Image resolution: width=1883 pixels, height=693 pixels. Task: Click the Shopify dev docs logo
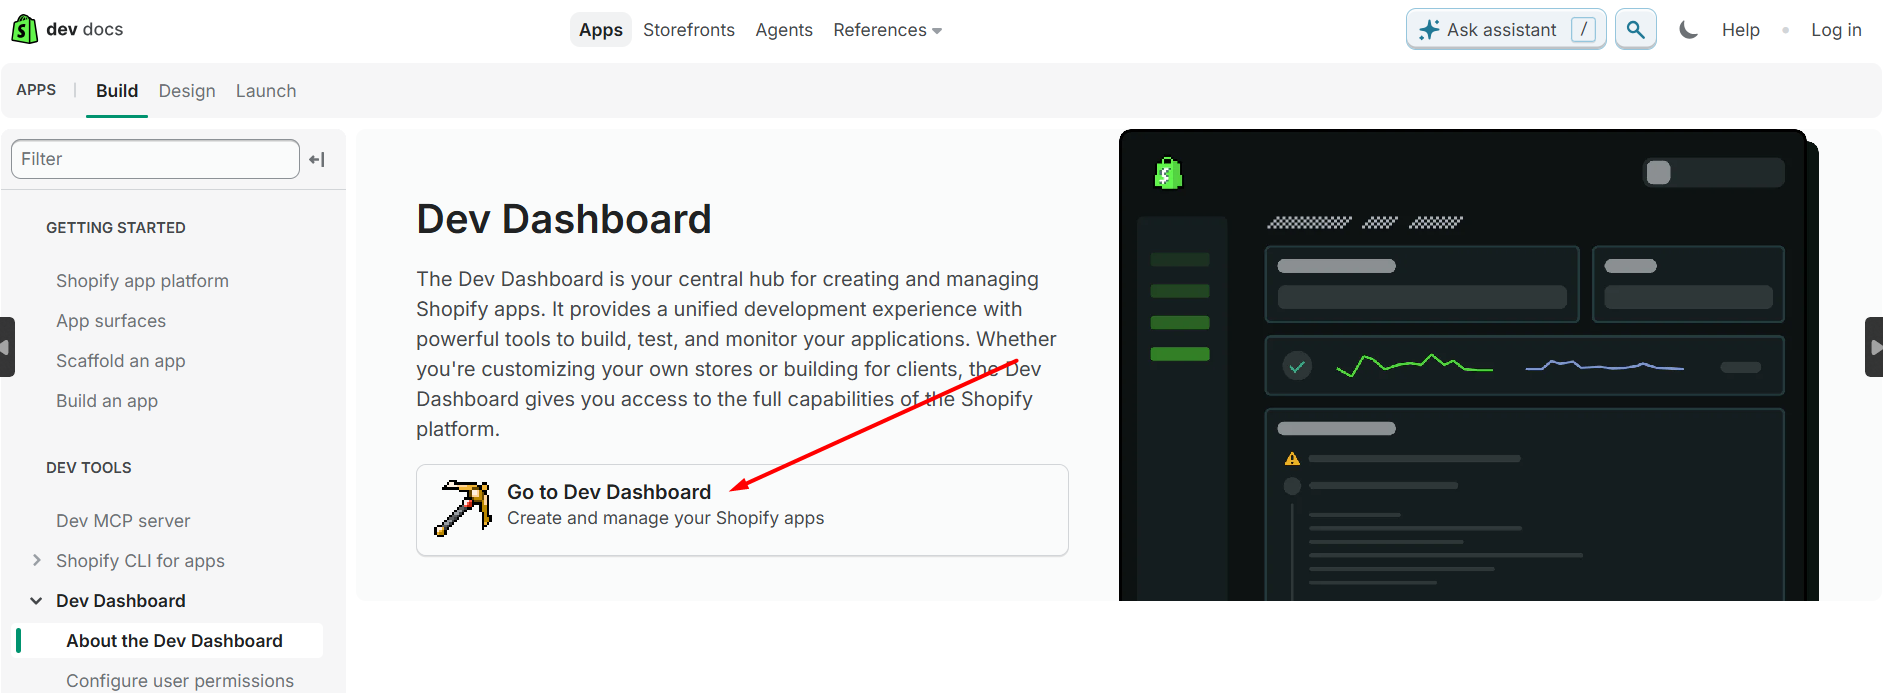67,29
